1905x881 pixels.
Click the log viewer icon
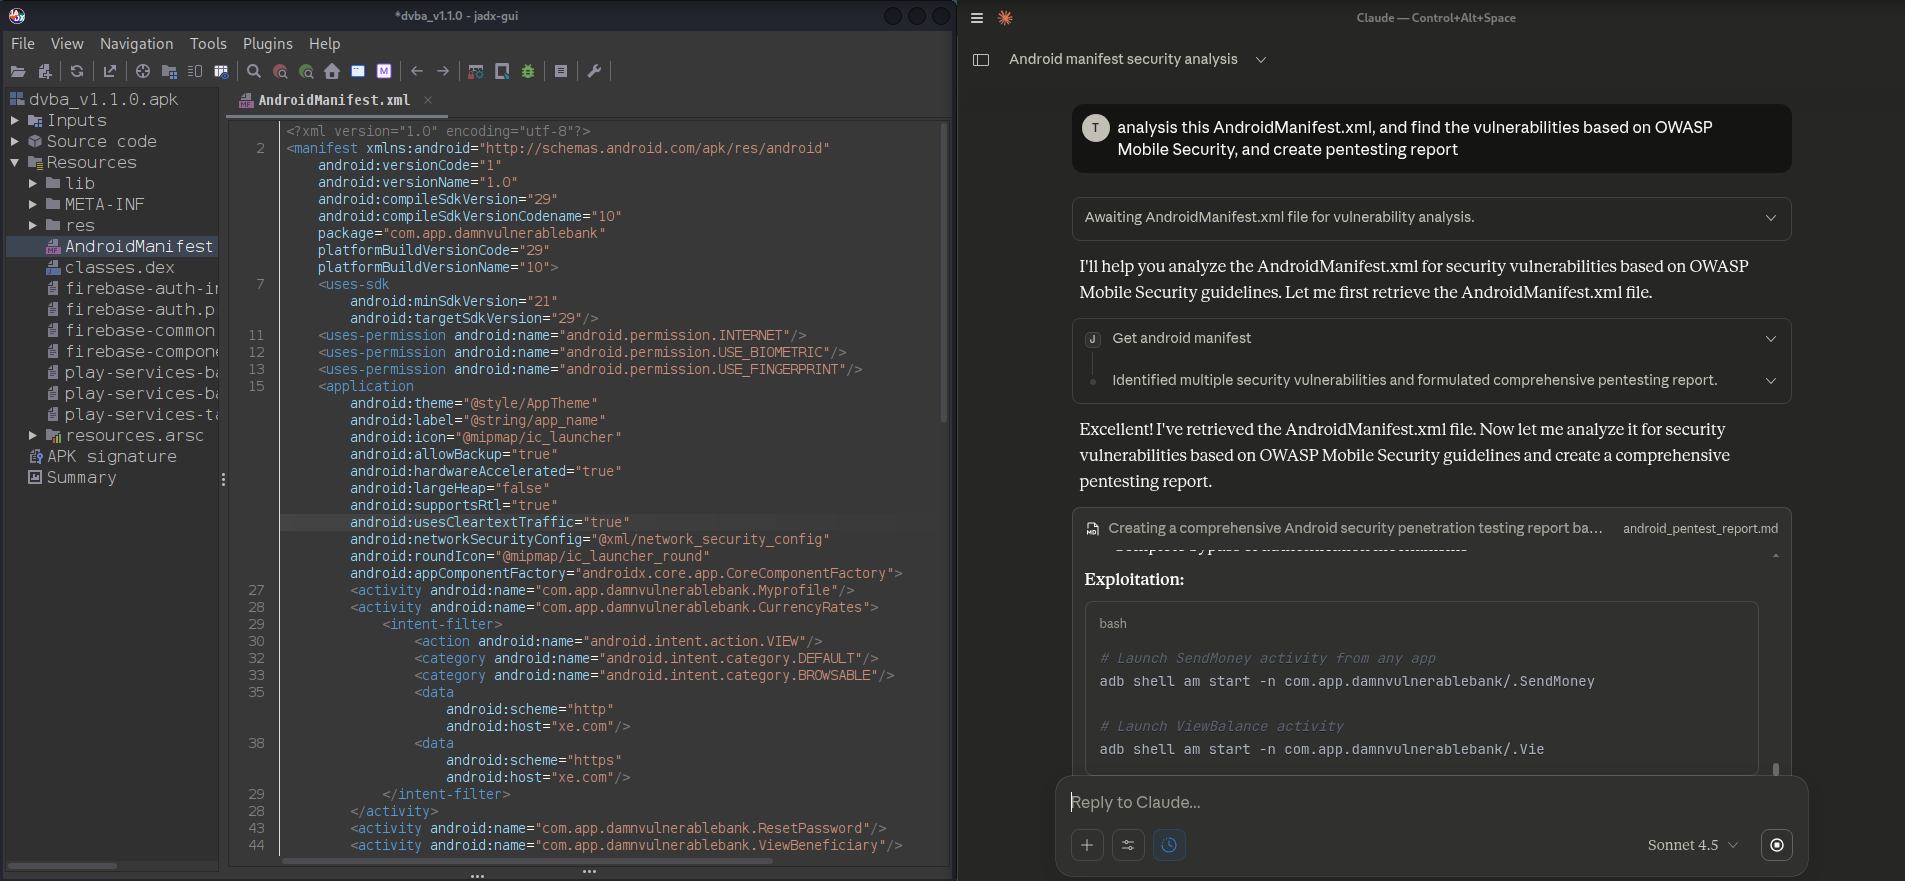[561, 71]
